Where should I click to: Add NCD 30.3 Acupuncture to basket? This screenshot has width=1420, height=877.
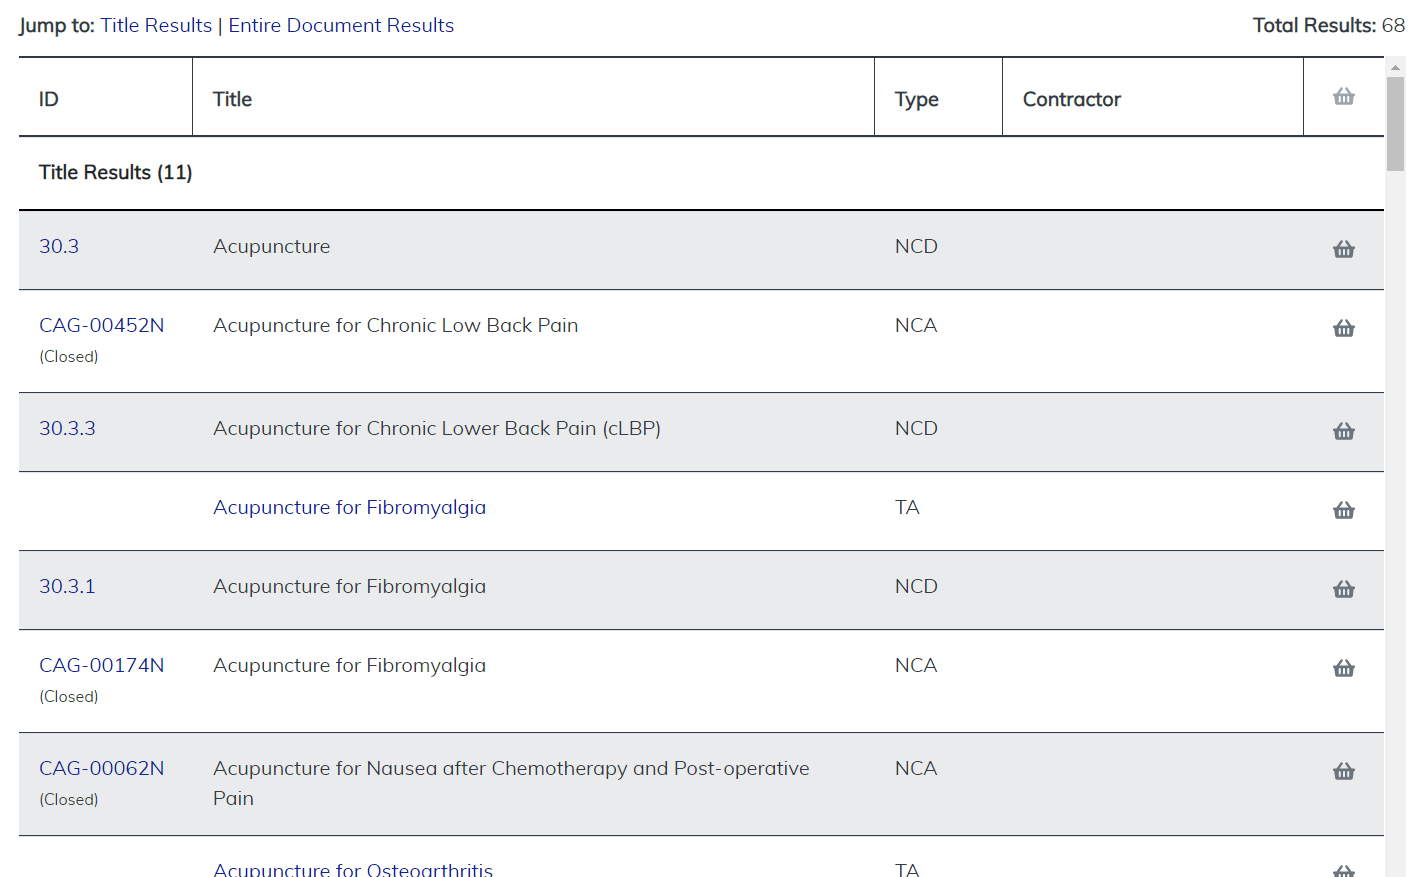pos(1343,249)
